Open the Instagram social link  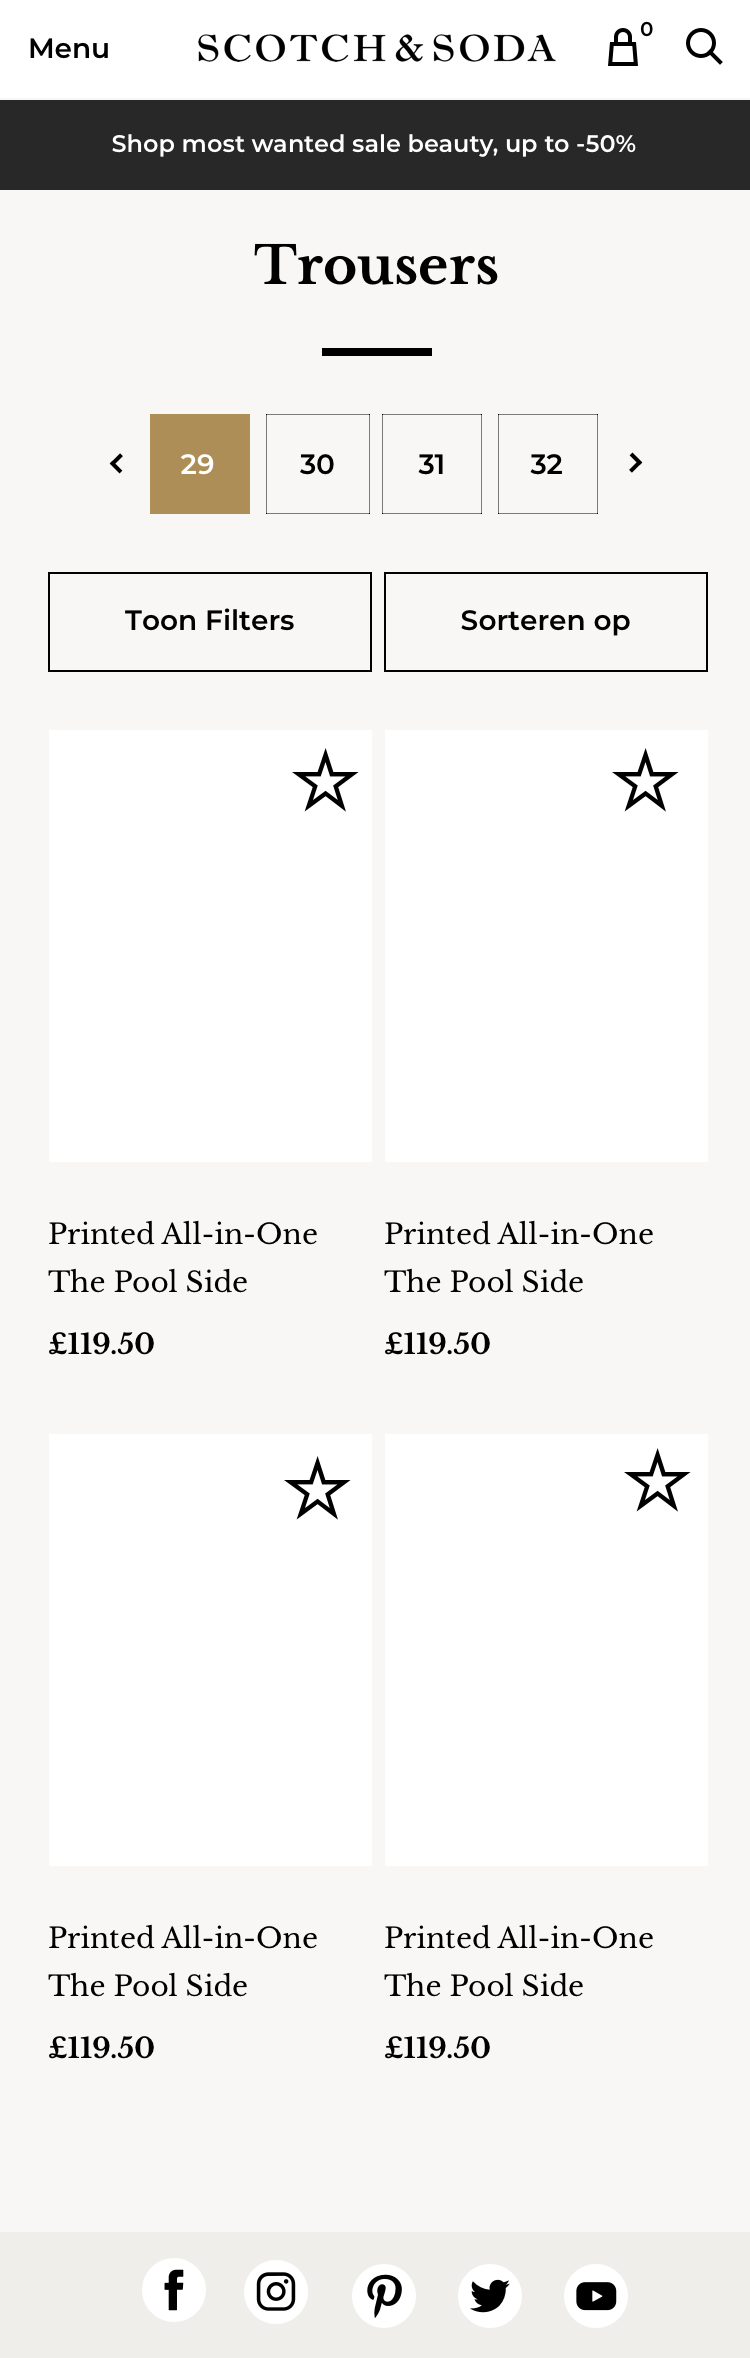click(276, 2291)
